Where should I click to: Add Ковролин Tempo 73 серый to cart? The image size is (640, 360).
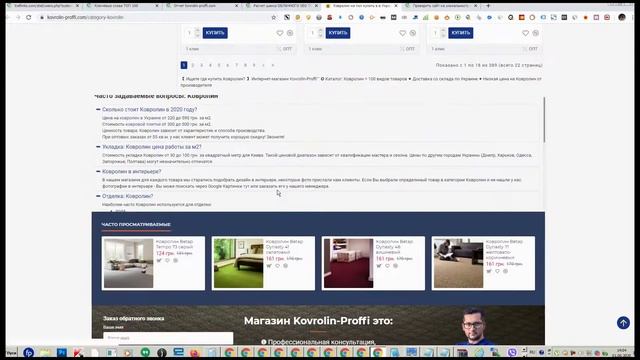click(x=159, y=260)
